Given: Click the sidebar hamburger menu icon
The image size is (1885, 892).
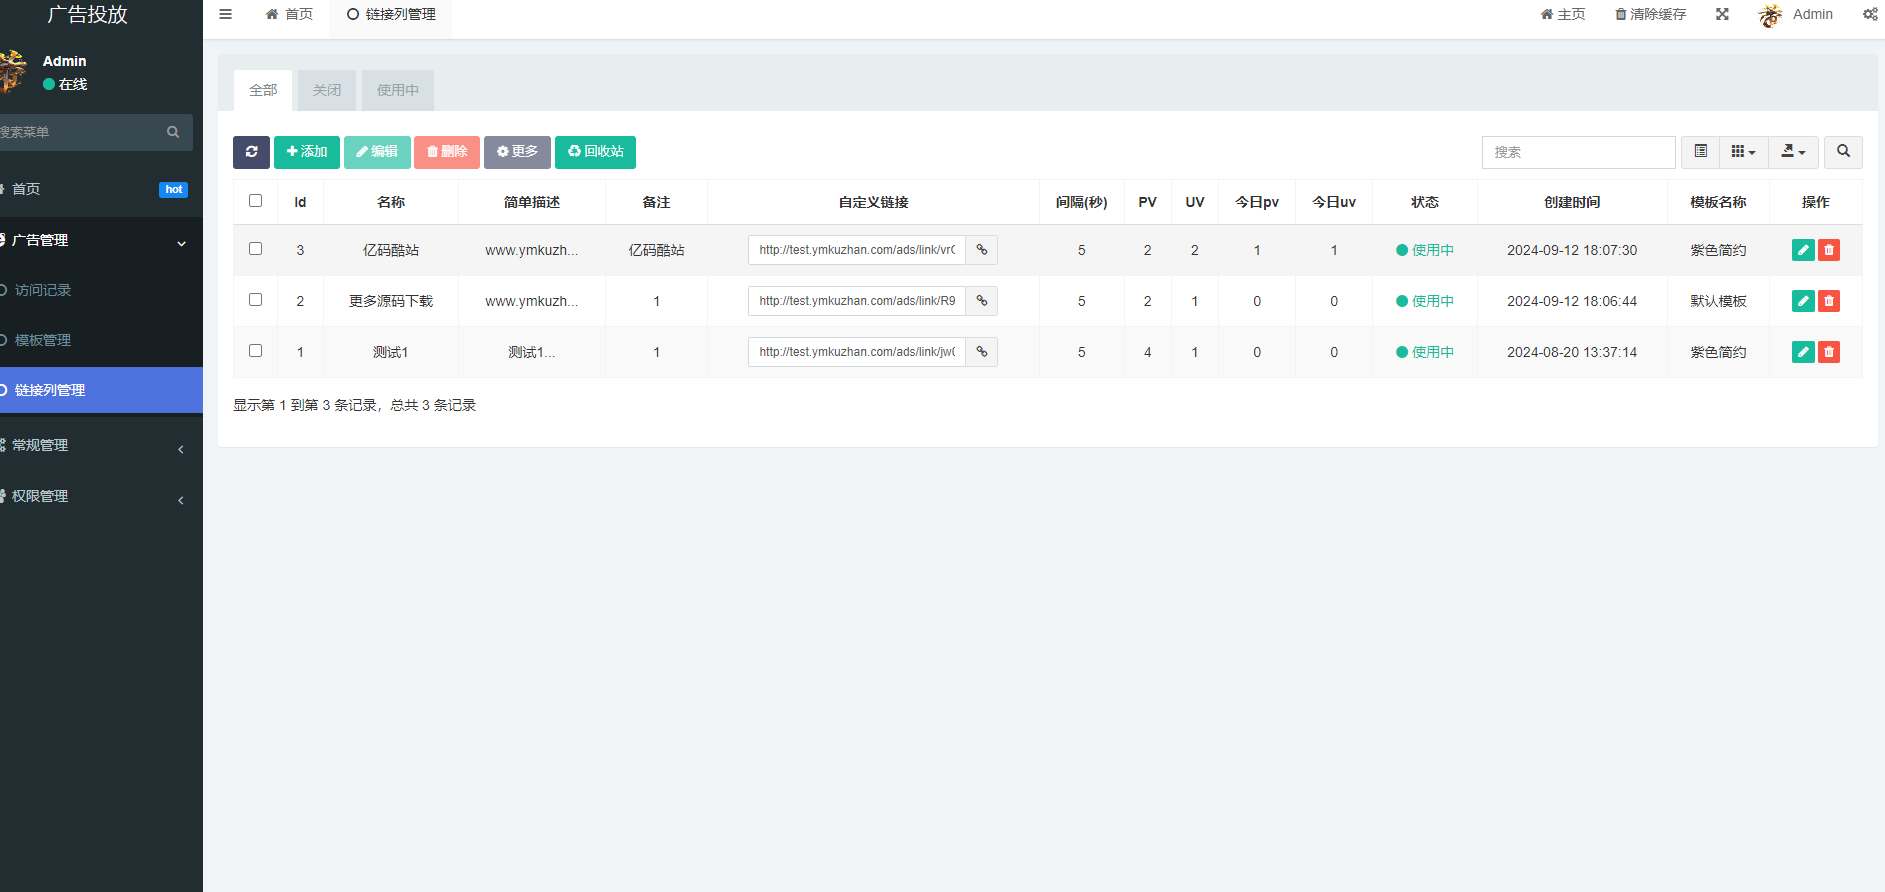Looking at the screenshot, I should click(x=226, y=14).
